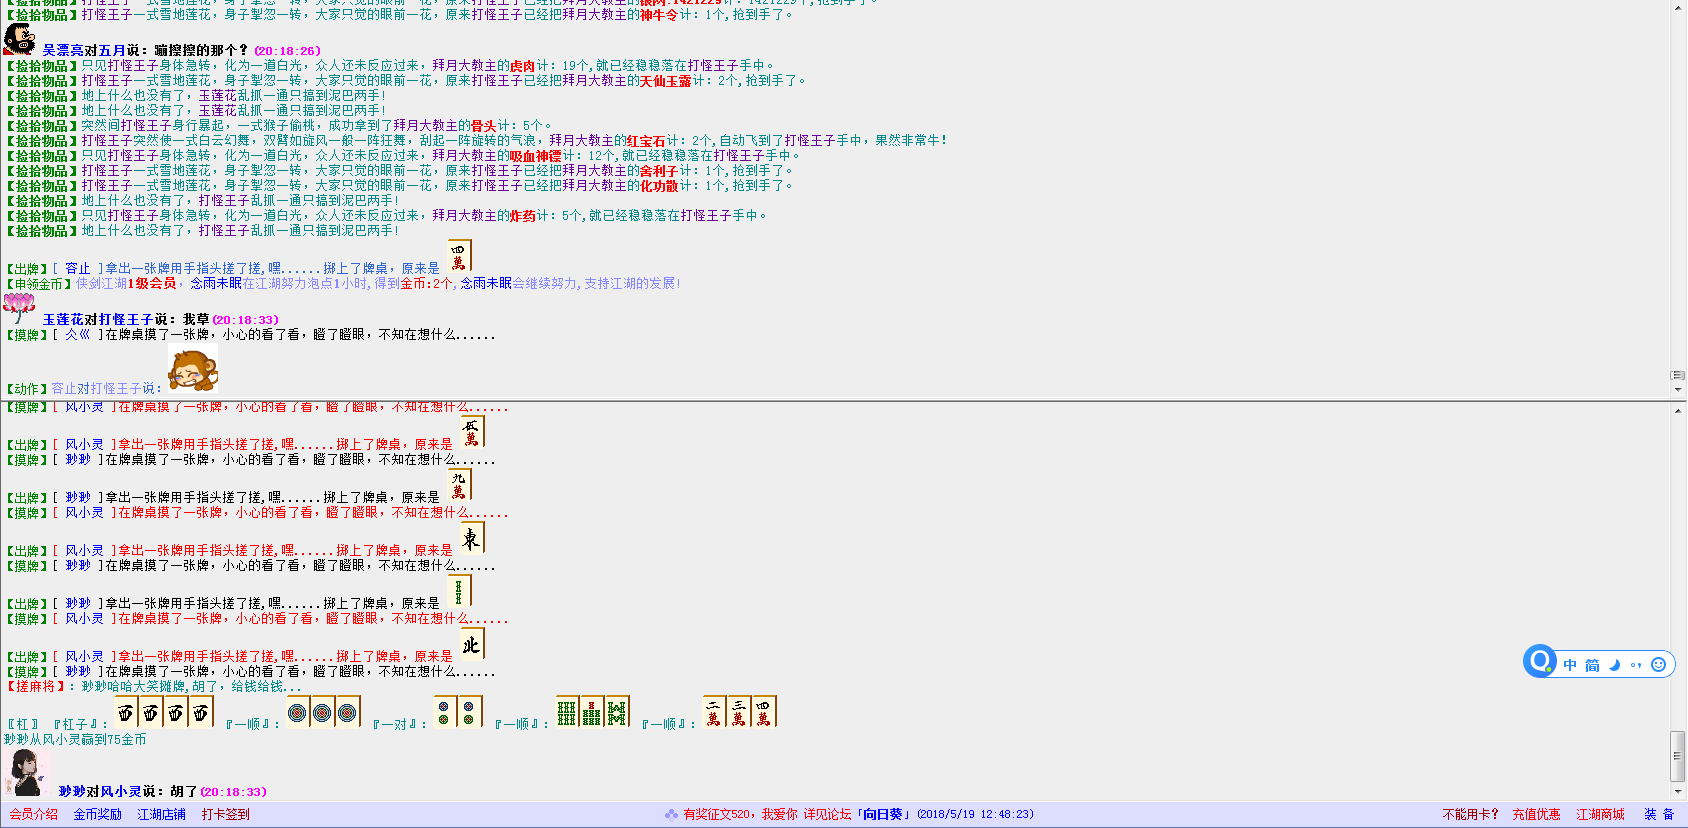This screenshot has width=1688, height=828.
Task: Open the 装备 equipment link
Action: (1659, 814)
